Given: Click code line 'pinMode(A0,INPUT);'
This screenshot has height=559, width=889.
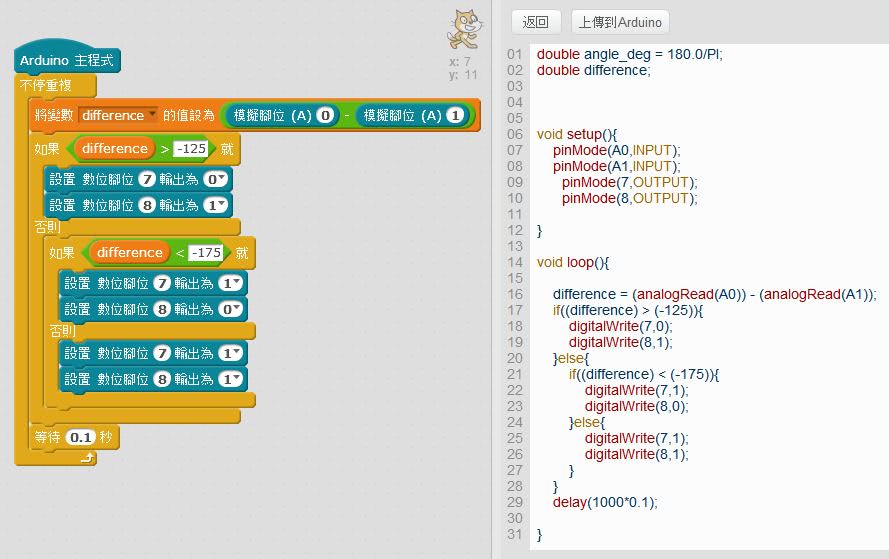Looking at the screenshot, I should tap(616, 150).
